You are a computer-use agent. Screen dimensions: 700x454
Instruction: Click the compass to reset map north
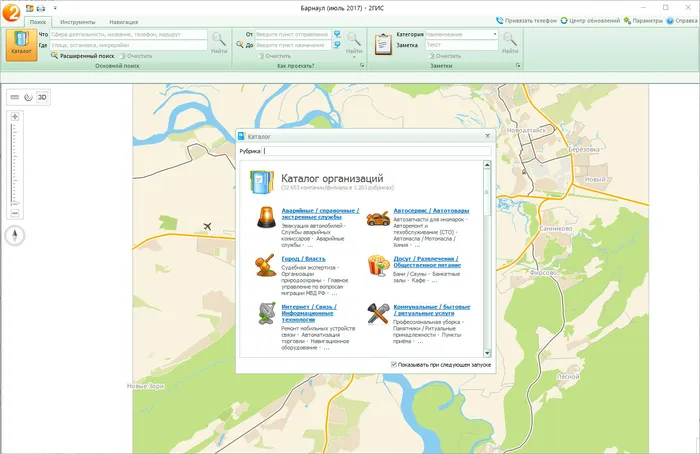(15, 235)
